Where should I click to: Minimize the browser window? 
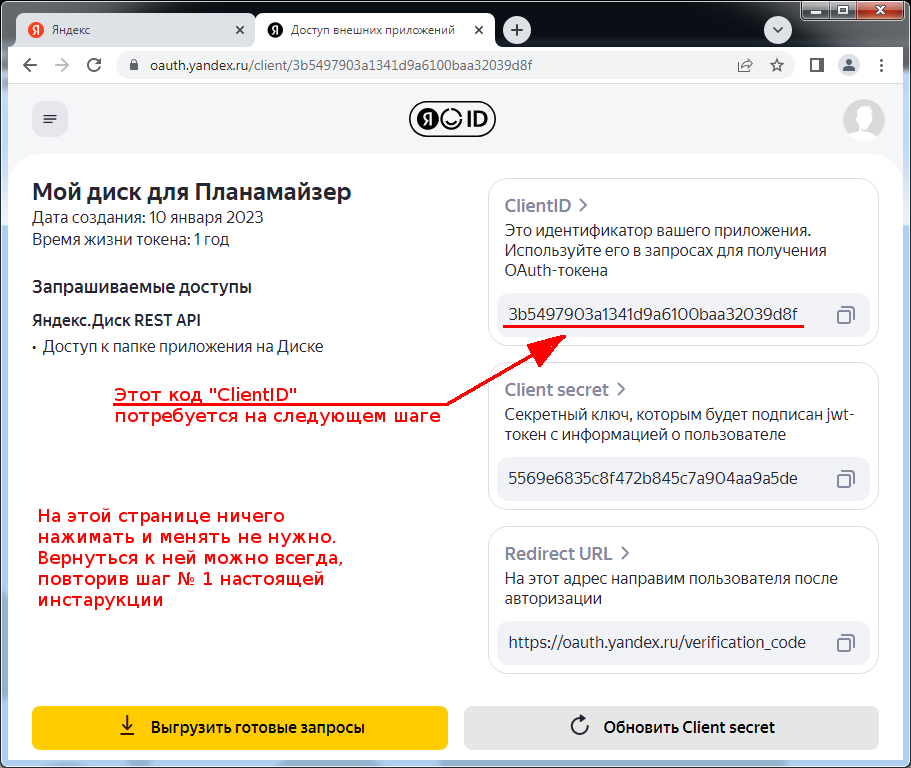(816, 10)
